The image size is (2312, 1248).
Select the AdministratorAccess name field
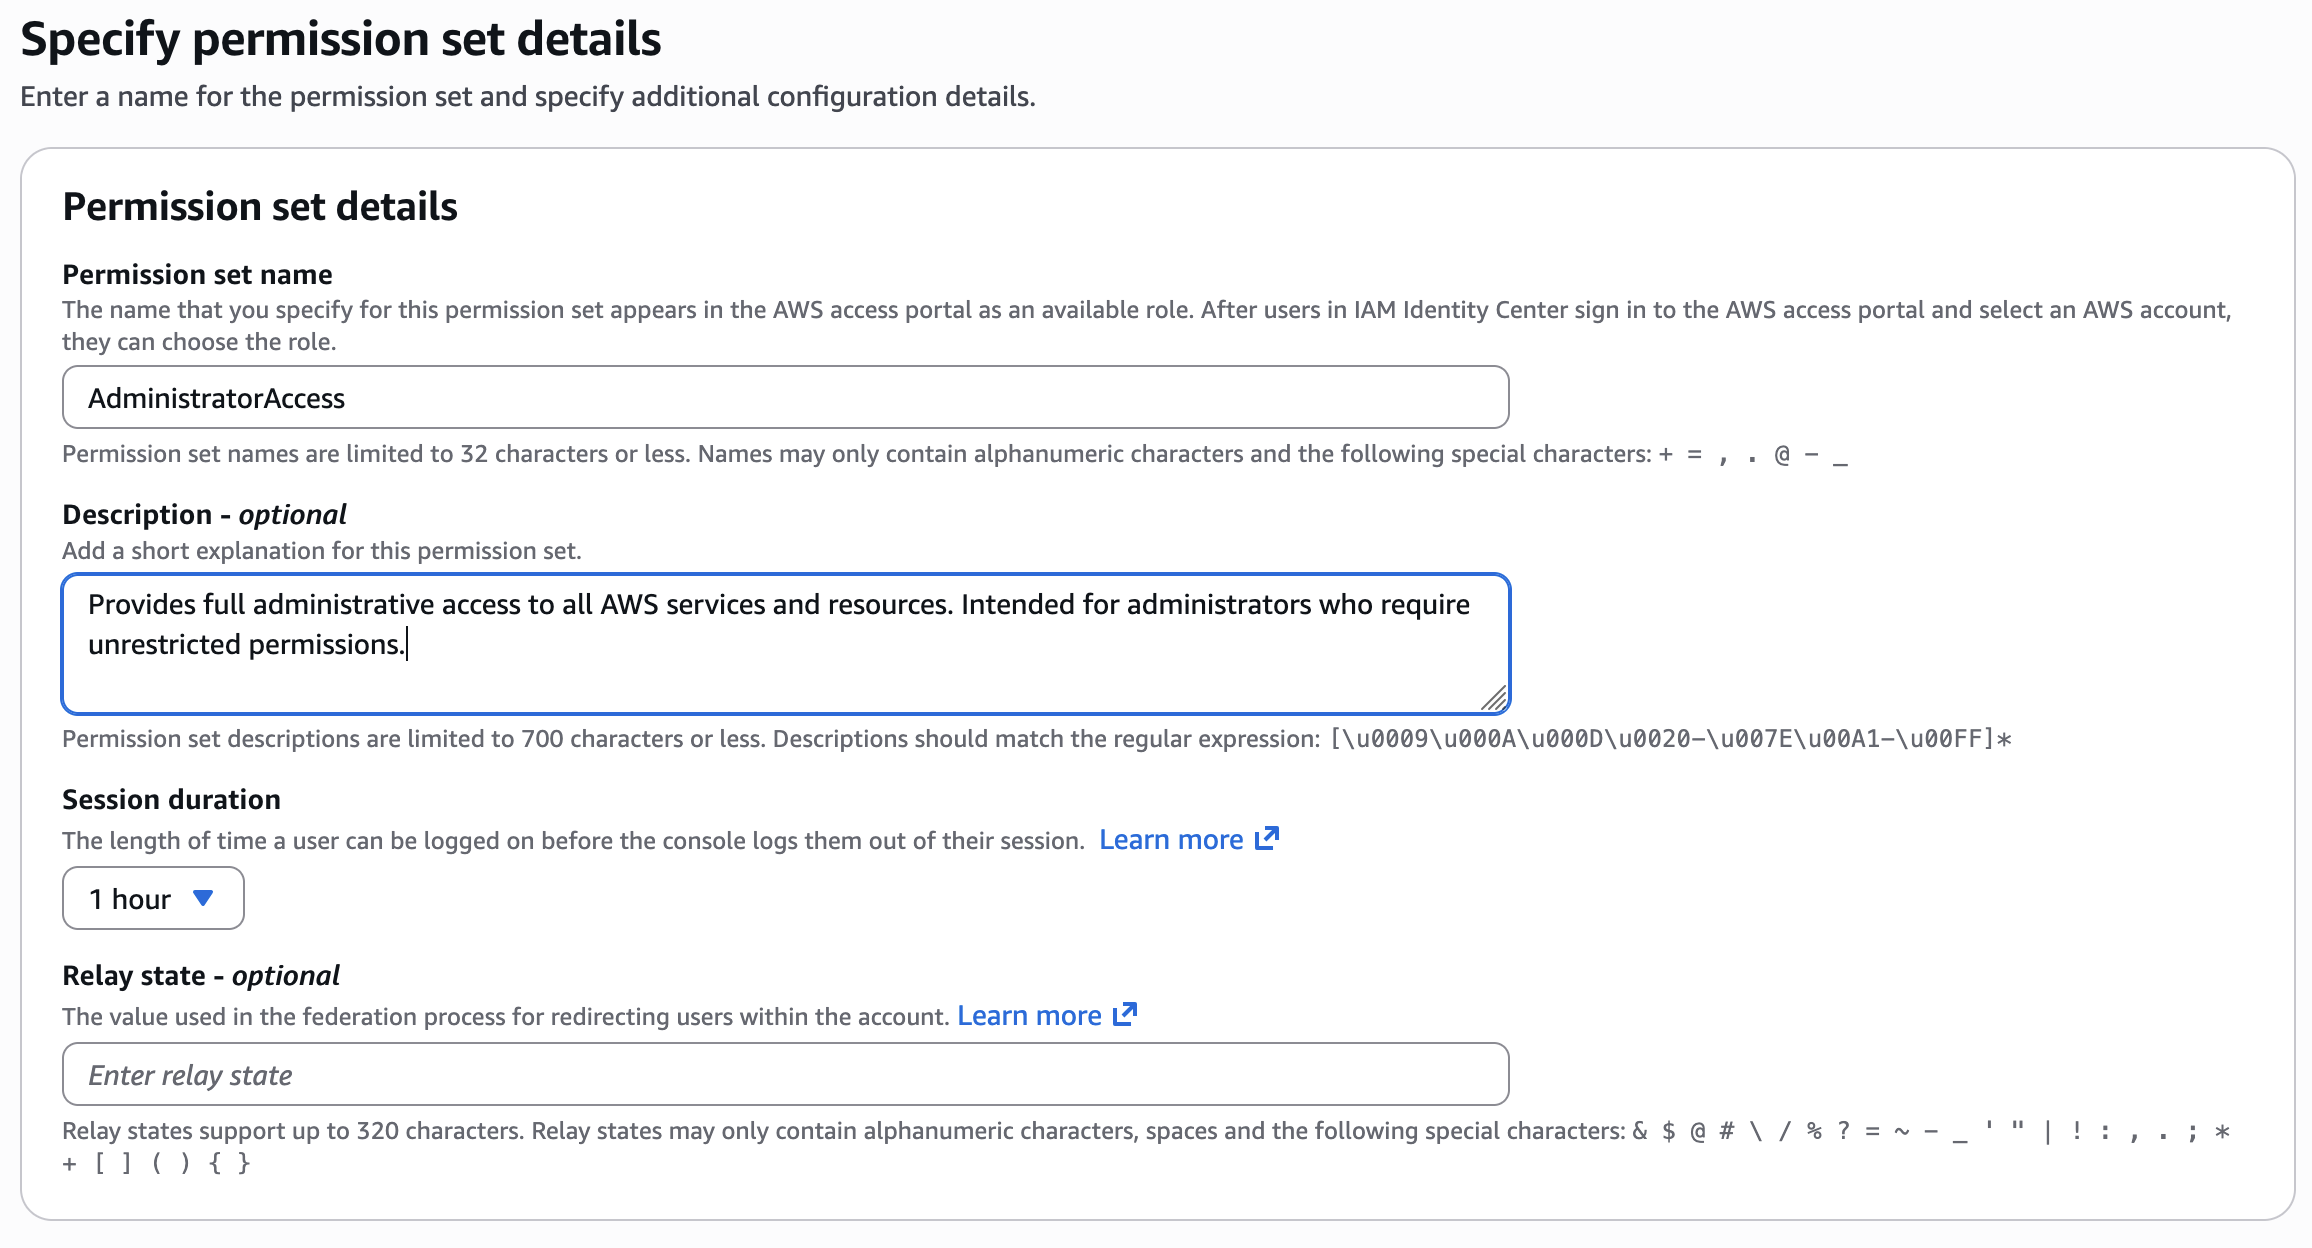785,397
